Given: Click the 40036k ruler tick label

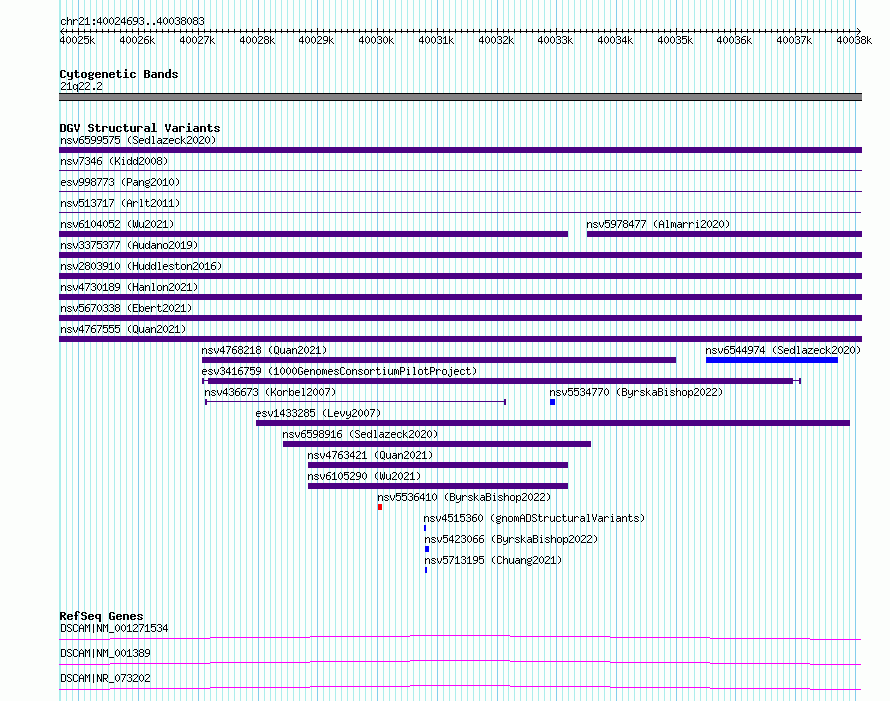Looking at the screenshot, I should (x=734, y=40).
